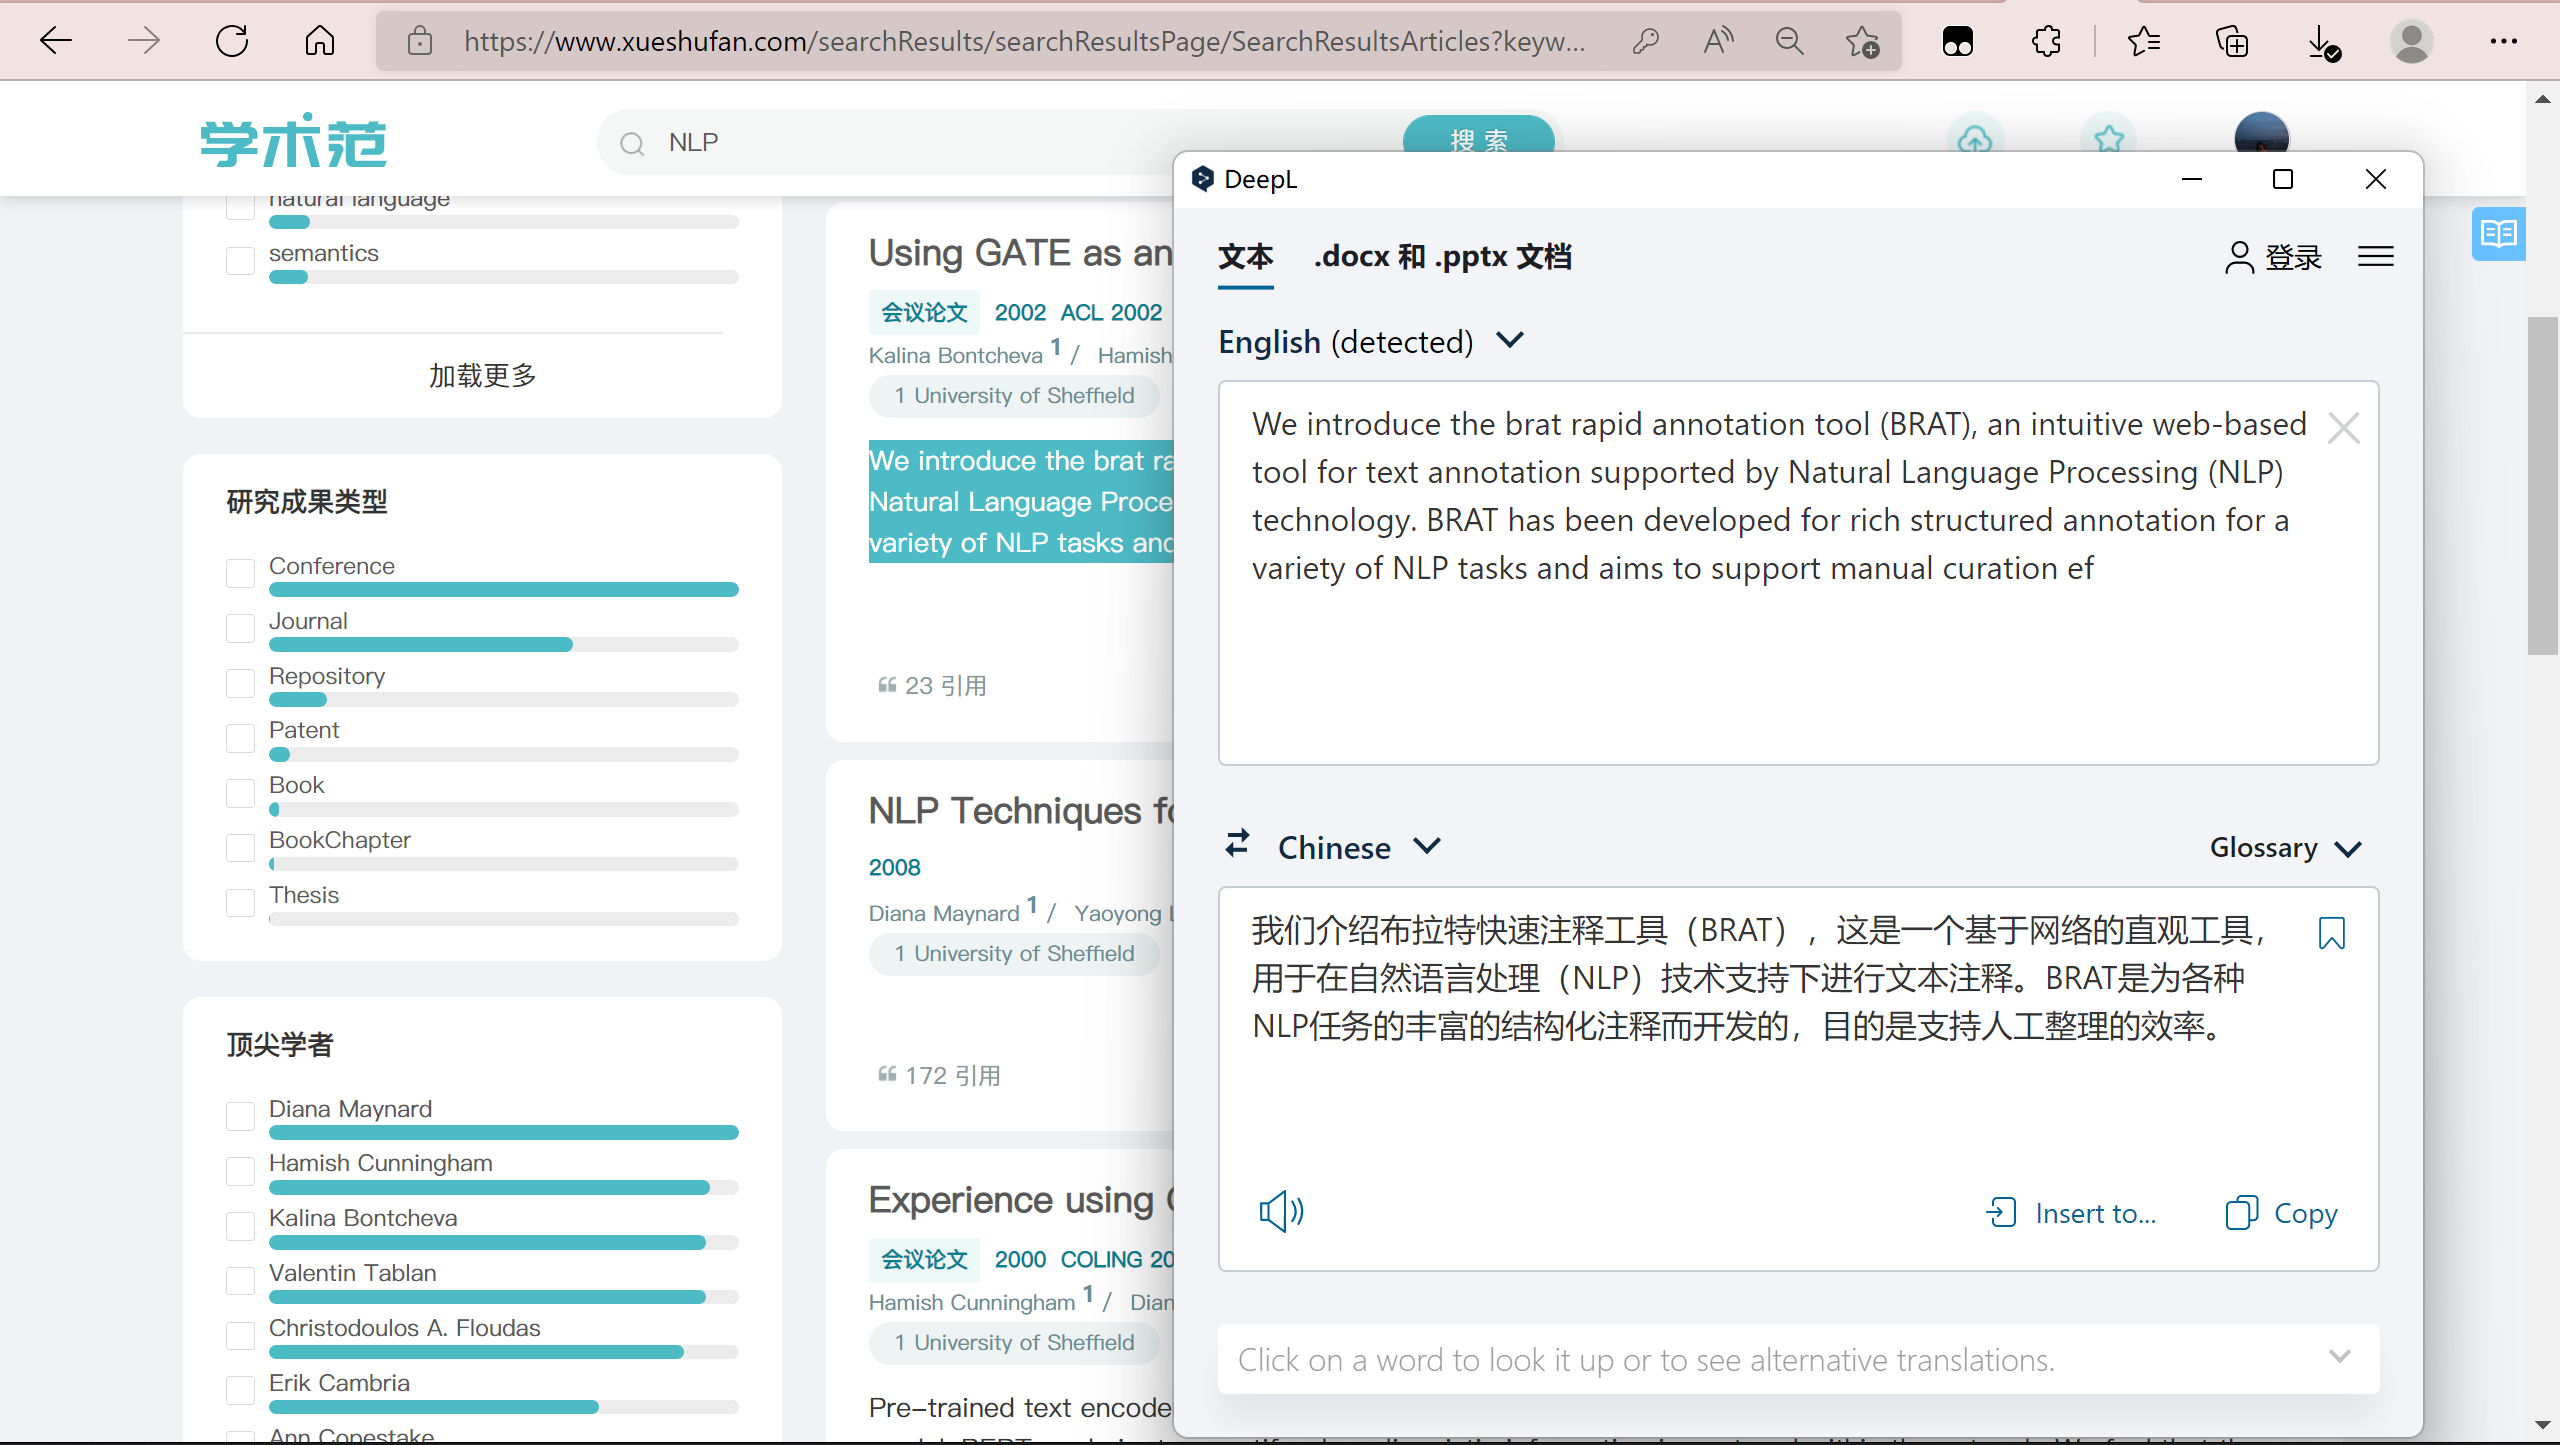Switch to DeepL 文本 tab
Image resolution: width=2560 pixels, height=1445 pixels.
point(1245,257)
